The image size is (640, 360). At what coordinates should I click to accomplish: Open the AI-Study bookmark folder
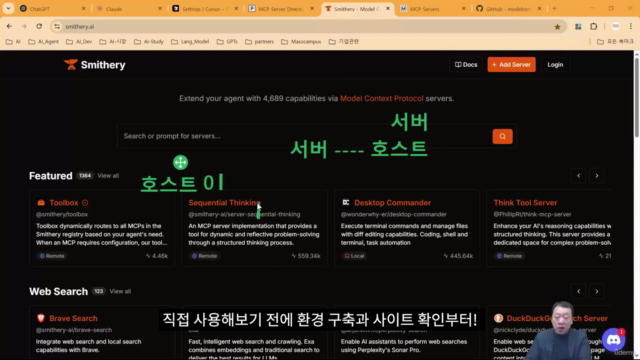point(149,42)
